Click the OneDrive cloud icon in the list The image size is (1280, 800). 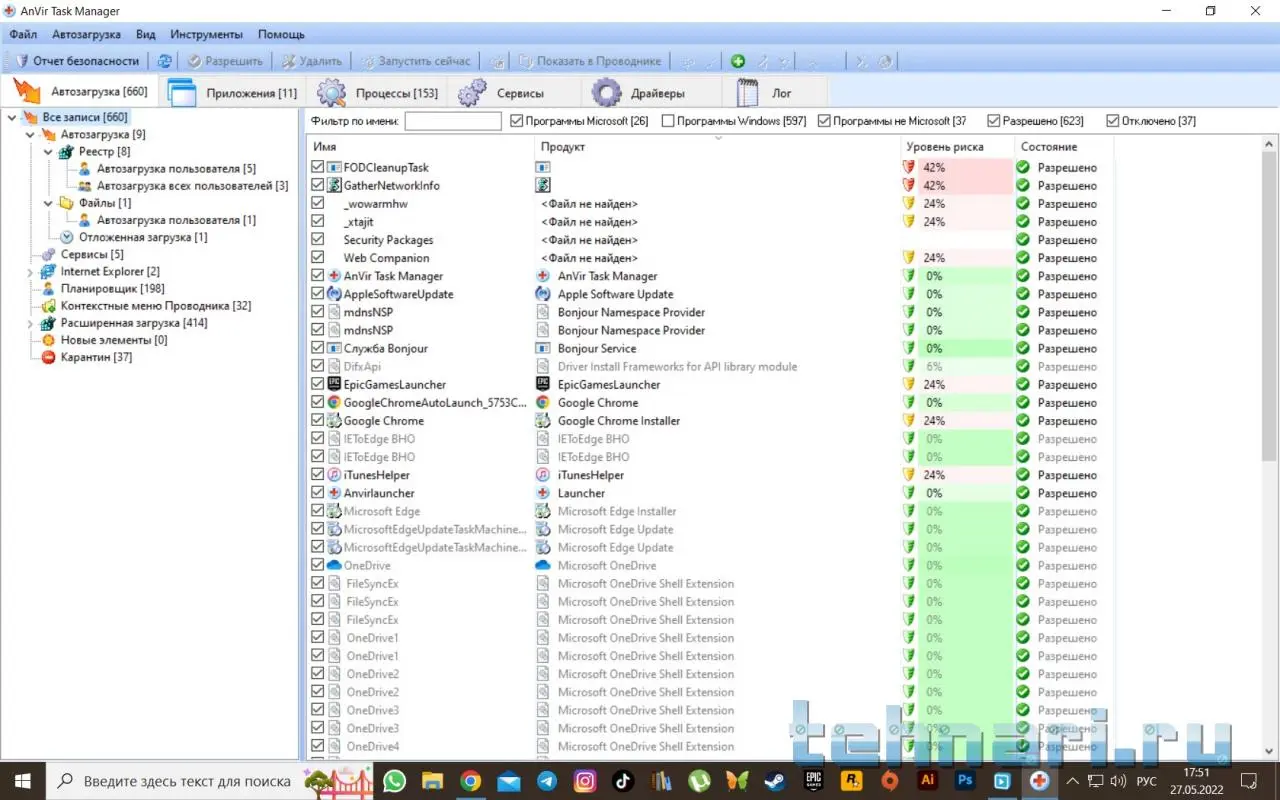pos(334,565)
